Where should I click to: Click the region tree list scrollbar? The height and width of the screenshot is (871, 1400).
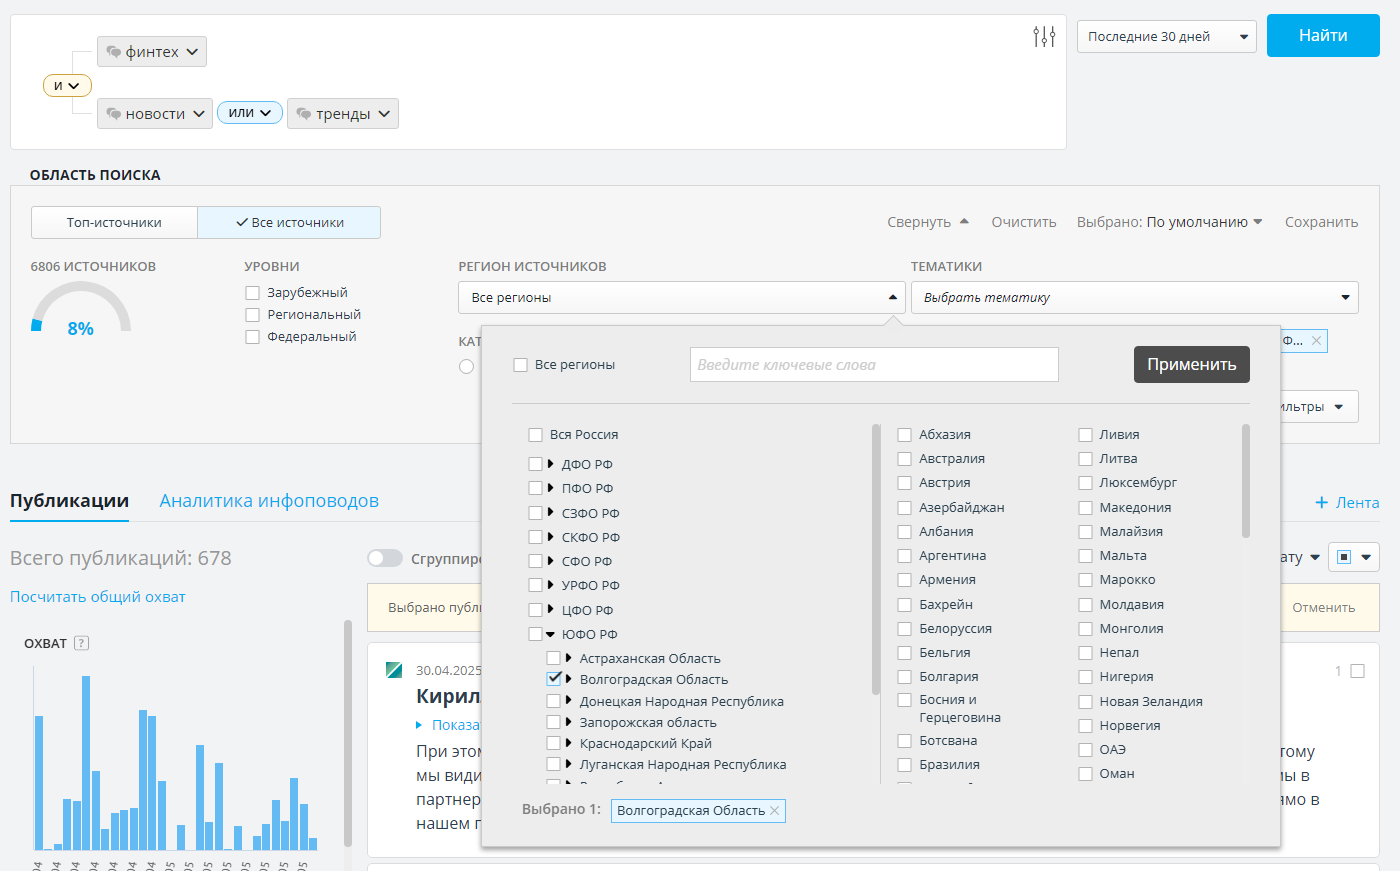(x=876, y=560)
